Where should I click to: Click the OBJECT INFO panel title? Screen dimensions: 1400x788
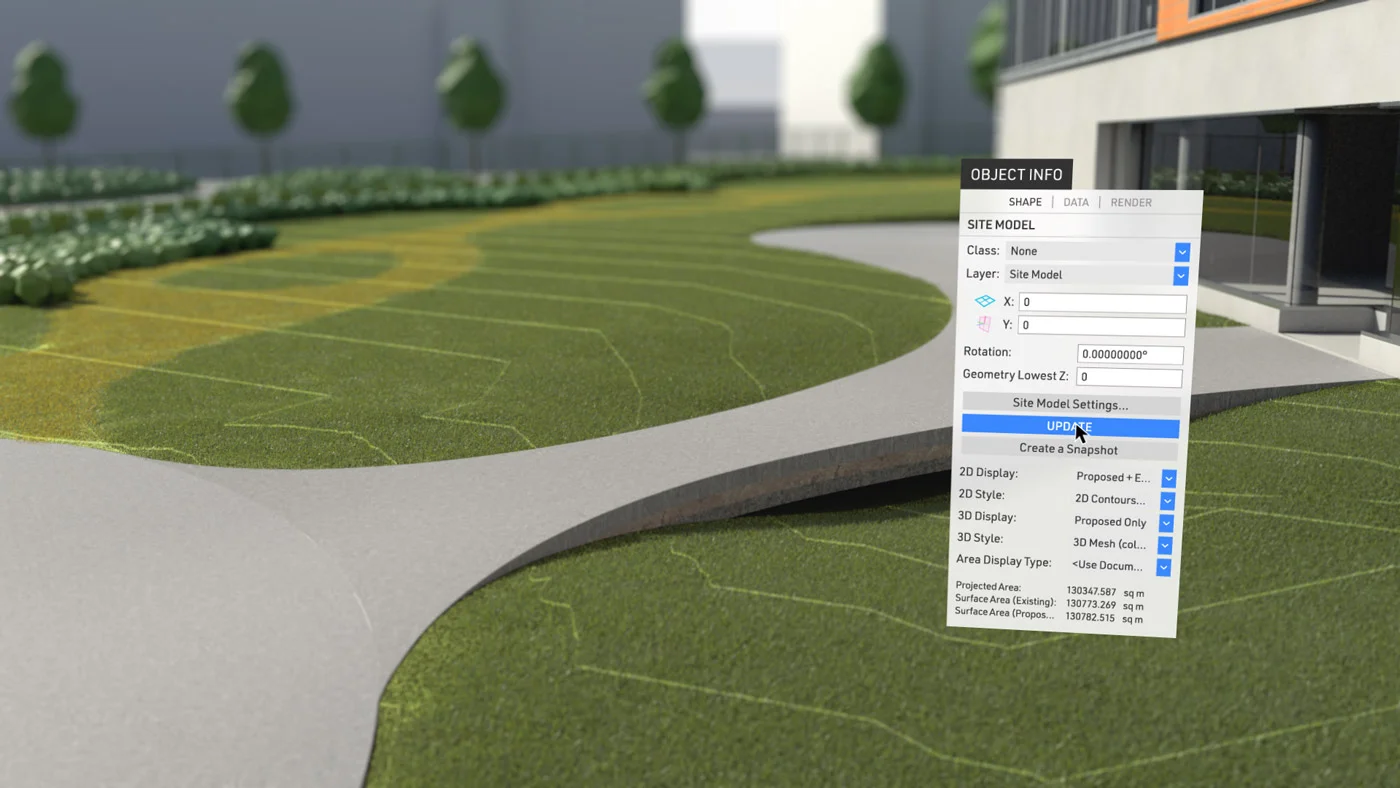tap(1016, 175)
